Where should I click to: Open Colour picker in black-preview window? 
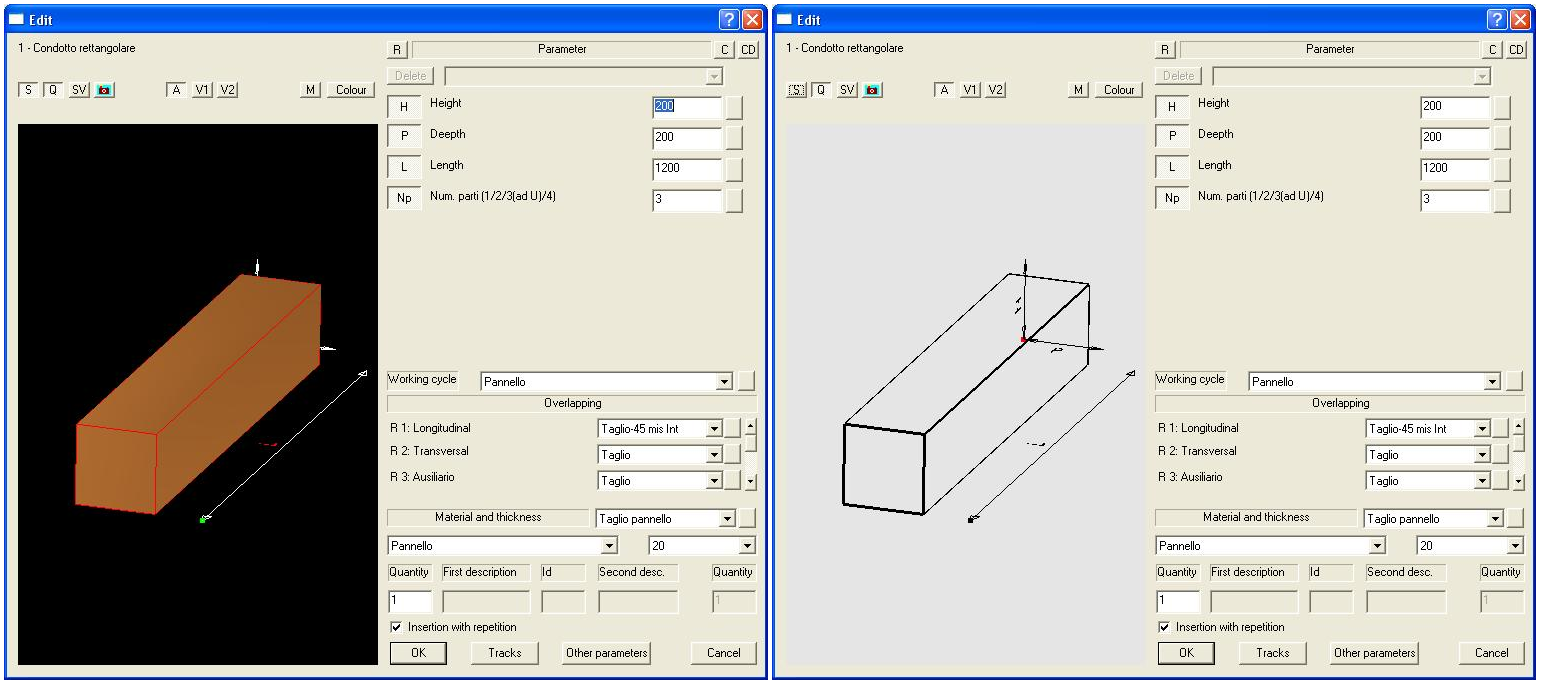tap(351, 90)
